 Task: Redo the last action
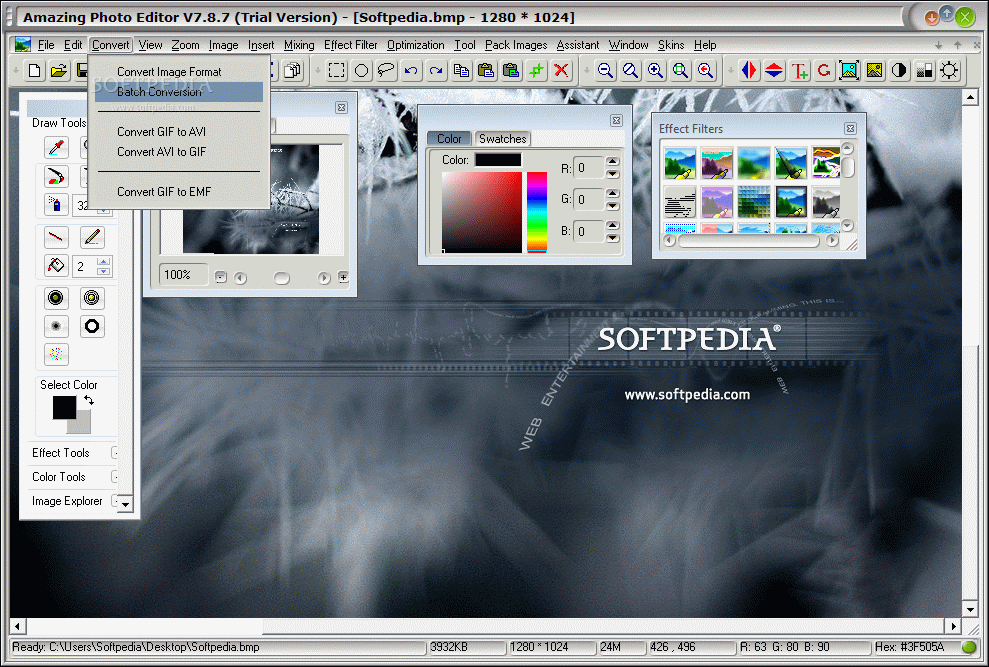point(436,70)
